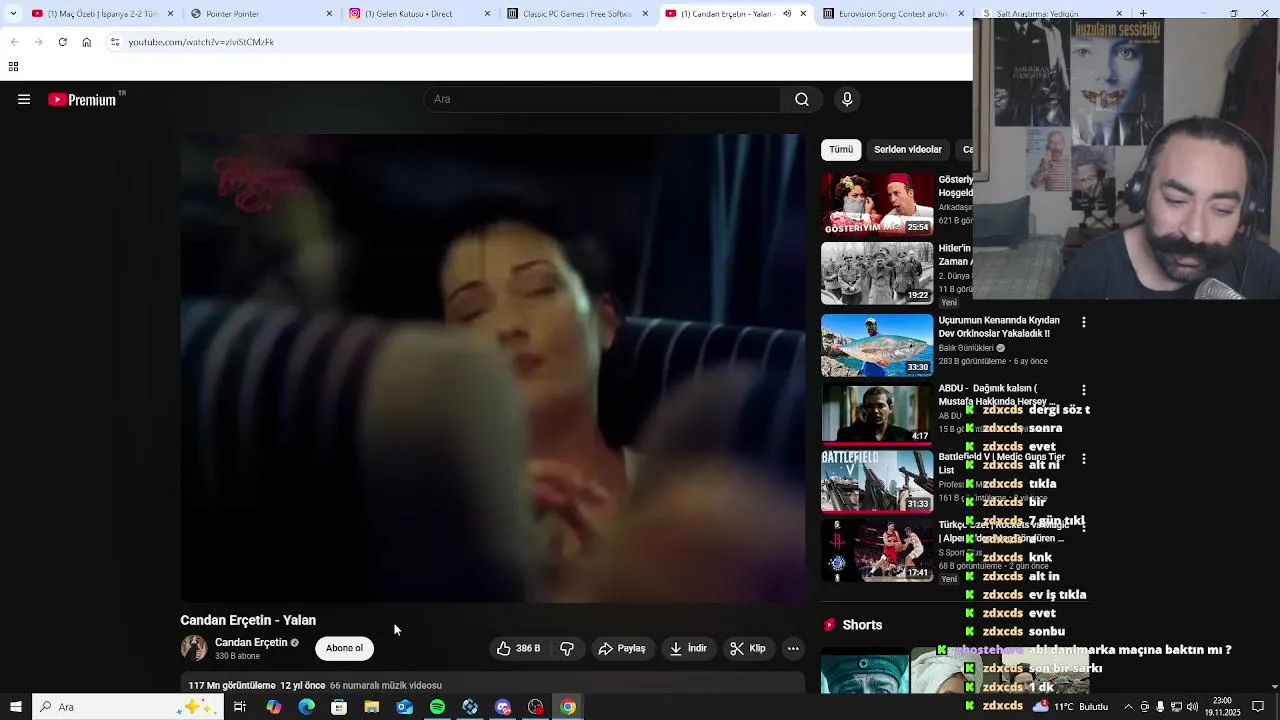Open Microsoft Store from taskbar
Image resolution: width=1280 pixels, height=720 pixels.
339,707
